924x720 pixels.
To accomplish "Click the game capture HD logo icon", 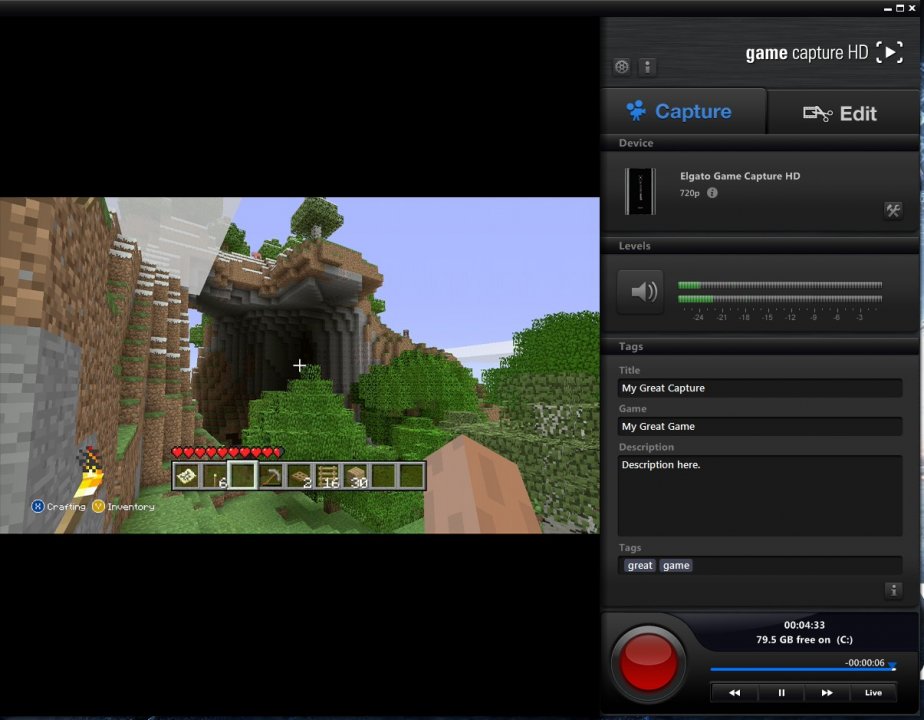I will point(890,52).
